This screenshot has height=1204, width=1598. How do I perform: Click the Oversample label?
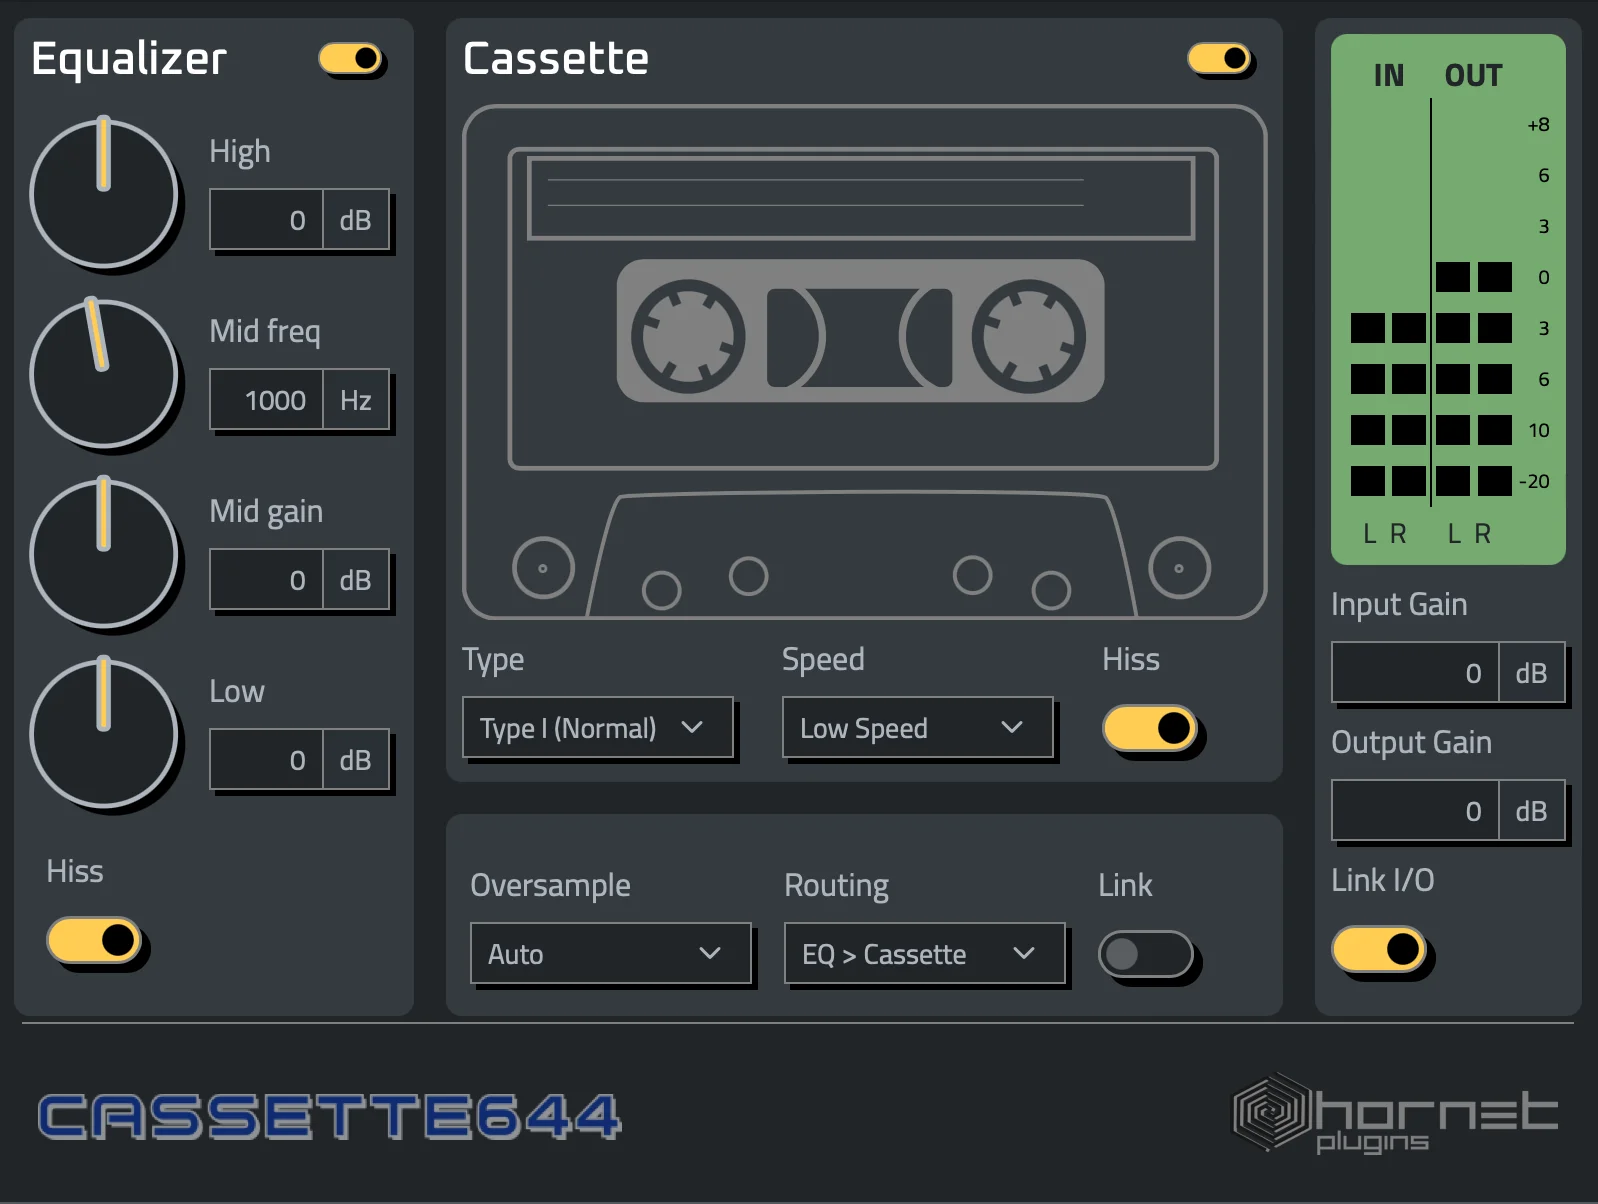coord(550,886)
